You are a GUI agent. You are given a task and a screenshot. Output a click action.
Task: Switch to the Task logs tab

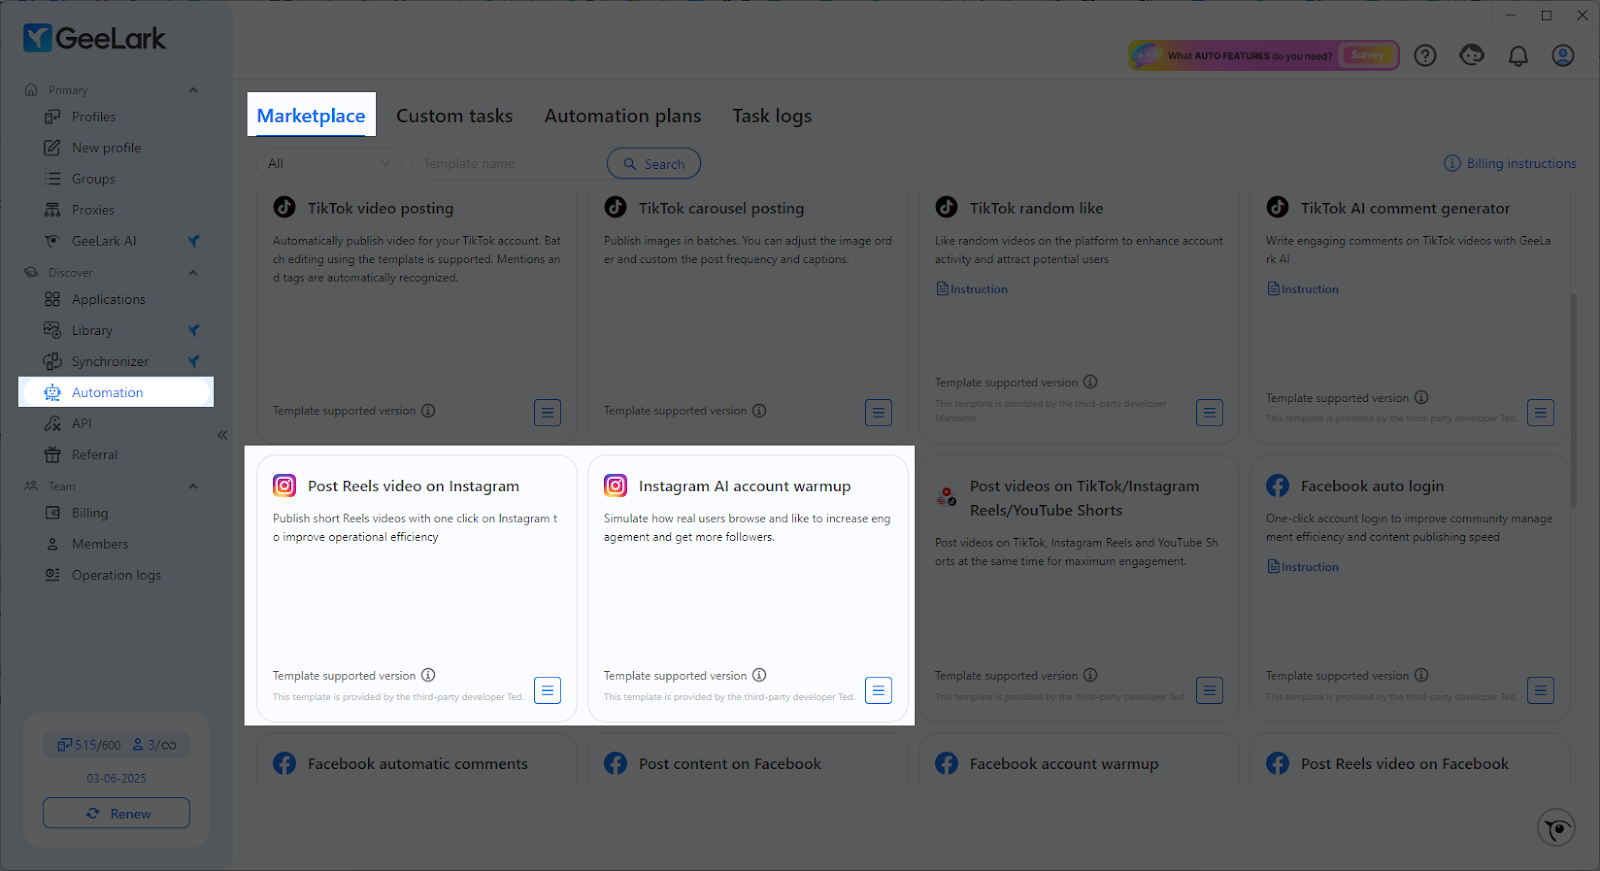[x=772, y=116]
